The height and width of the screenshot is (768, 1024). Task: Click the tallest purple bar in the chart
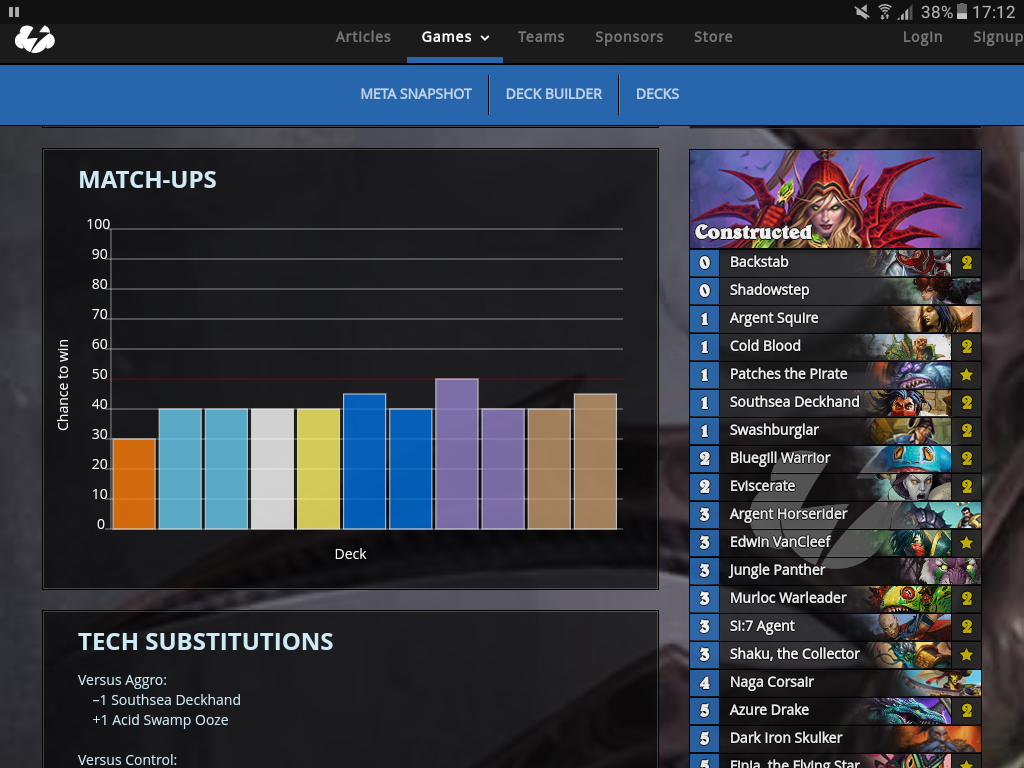click(x=456, y=454)
